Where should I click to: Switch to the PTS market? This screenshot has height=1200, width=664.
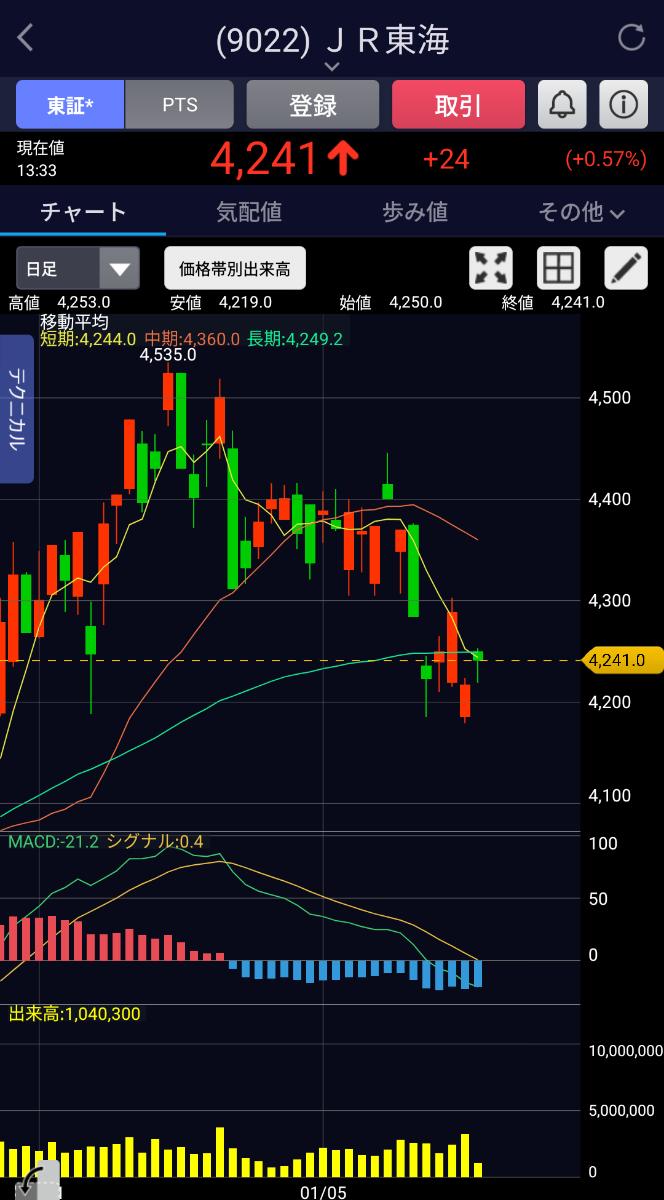pos(180,104)
